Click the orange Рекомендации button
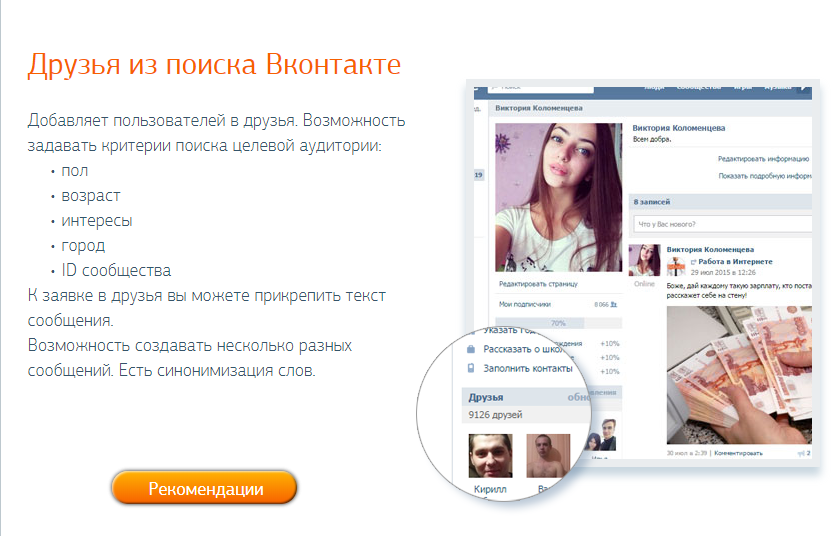Viewport: 840px width, 536px height. pyautogui.click(x=204, y=488)
